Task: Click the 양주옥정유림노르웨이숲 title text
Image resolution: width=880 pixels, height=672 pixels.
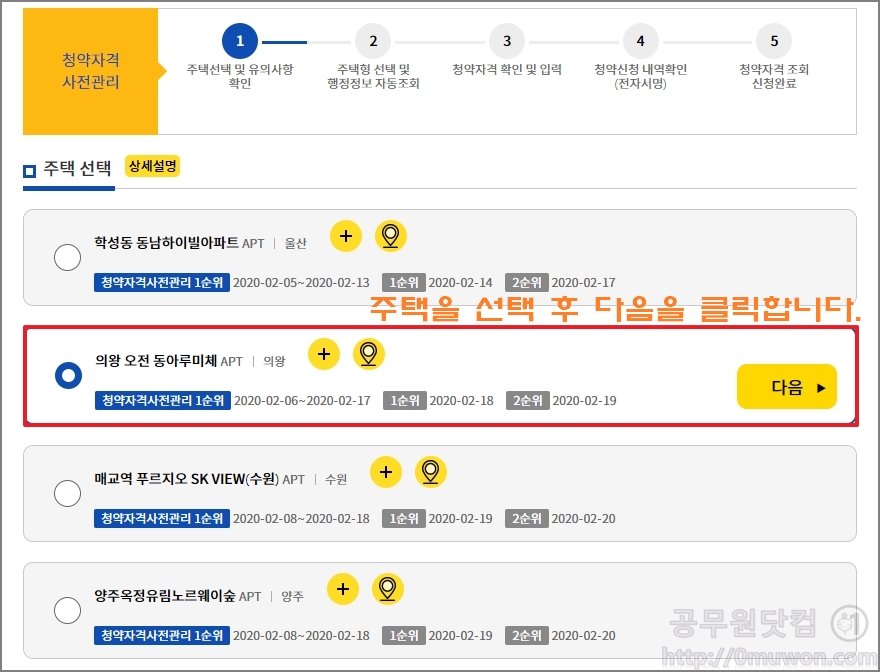Action: tap(165, 596)
